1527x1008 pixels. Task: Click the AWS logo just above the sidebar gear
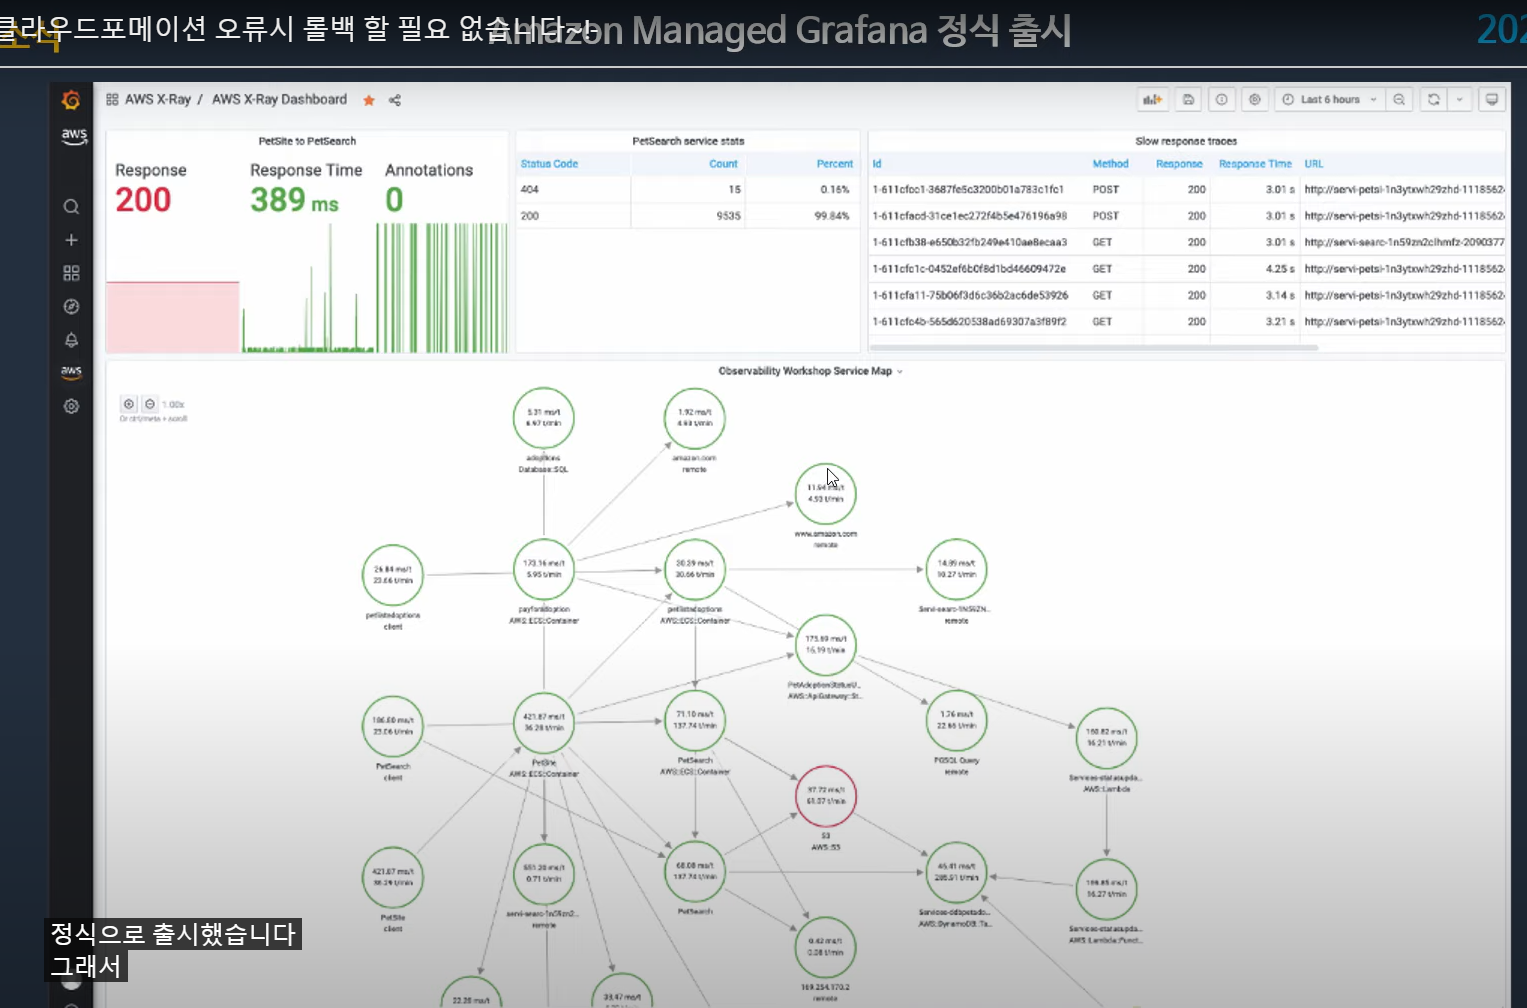pyautogui.click(x=71, y=372)
